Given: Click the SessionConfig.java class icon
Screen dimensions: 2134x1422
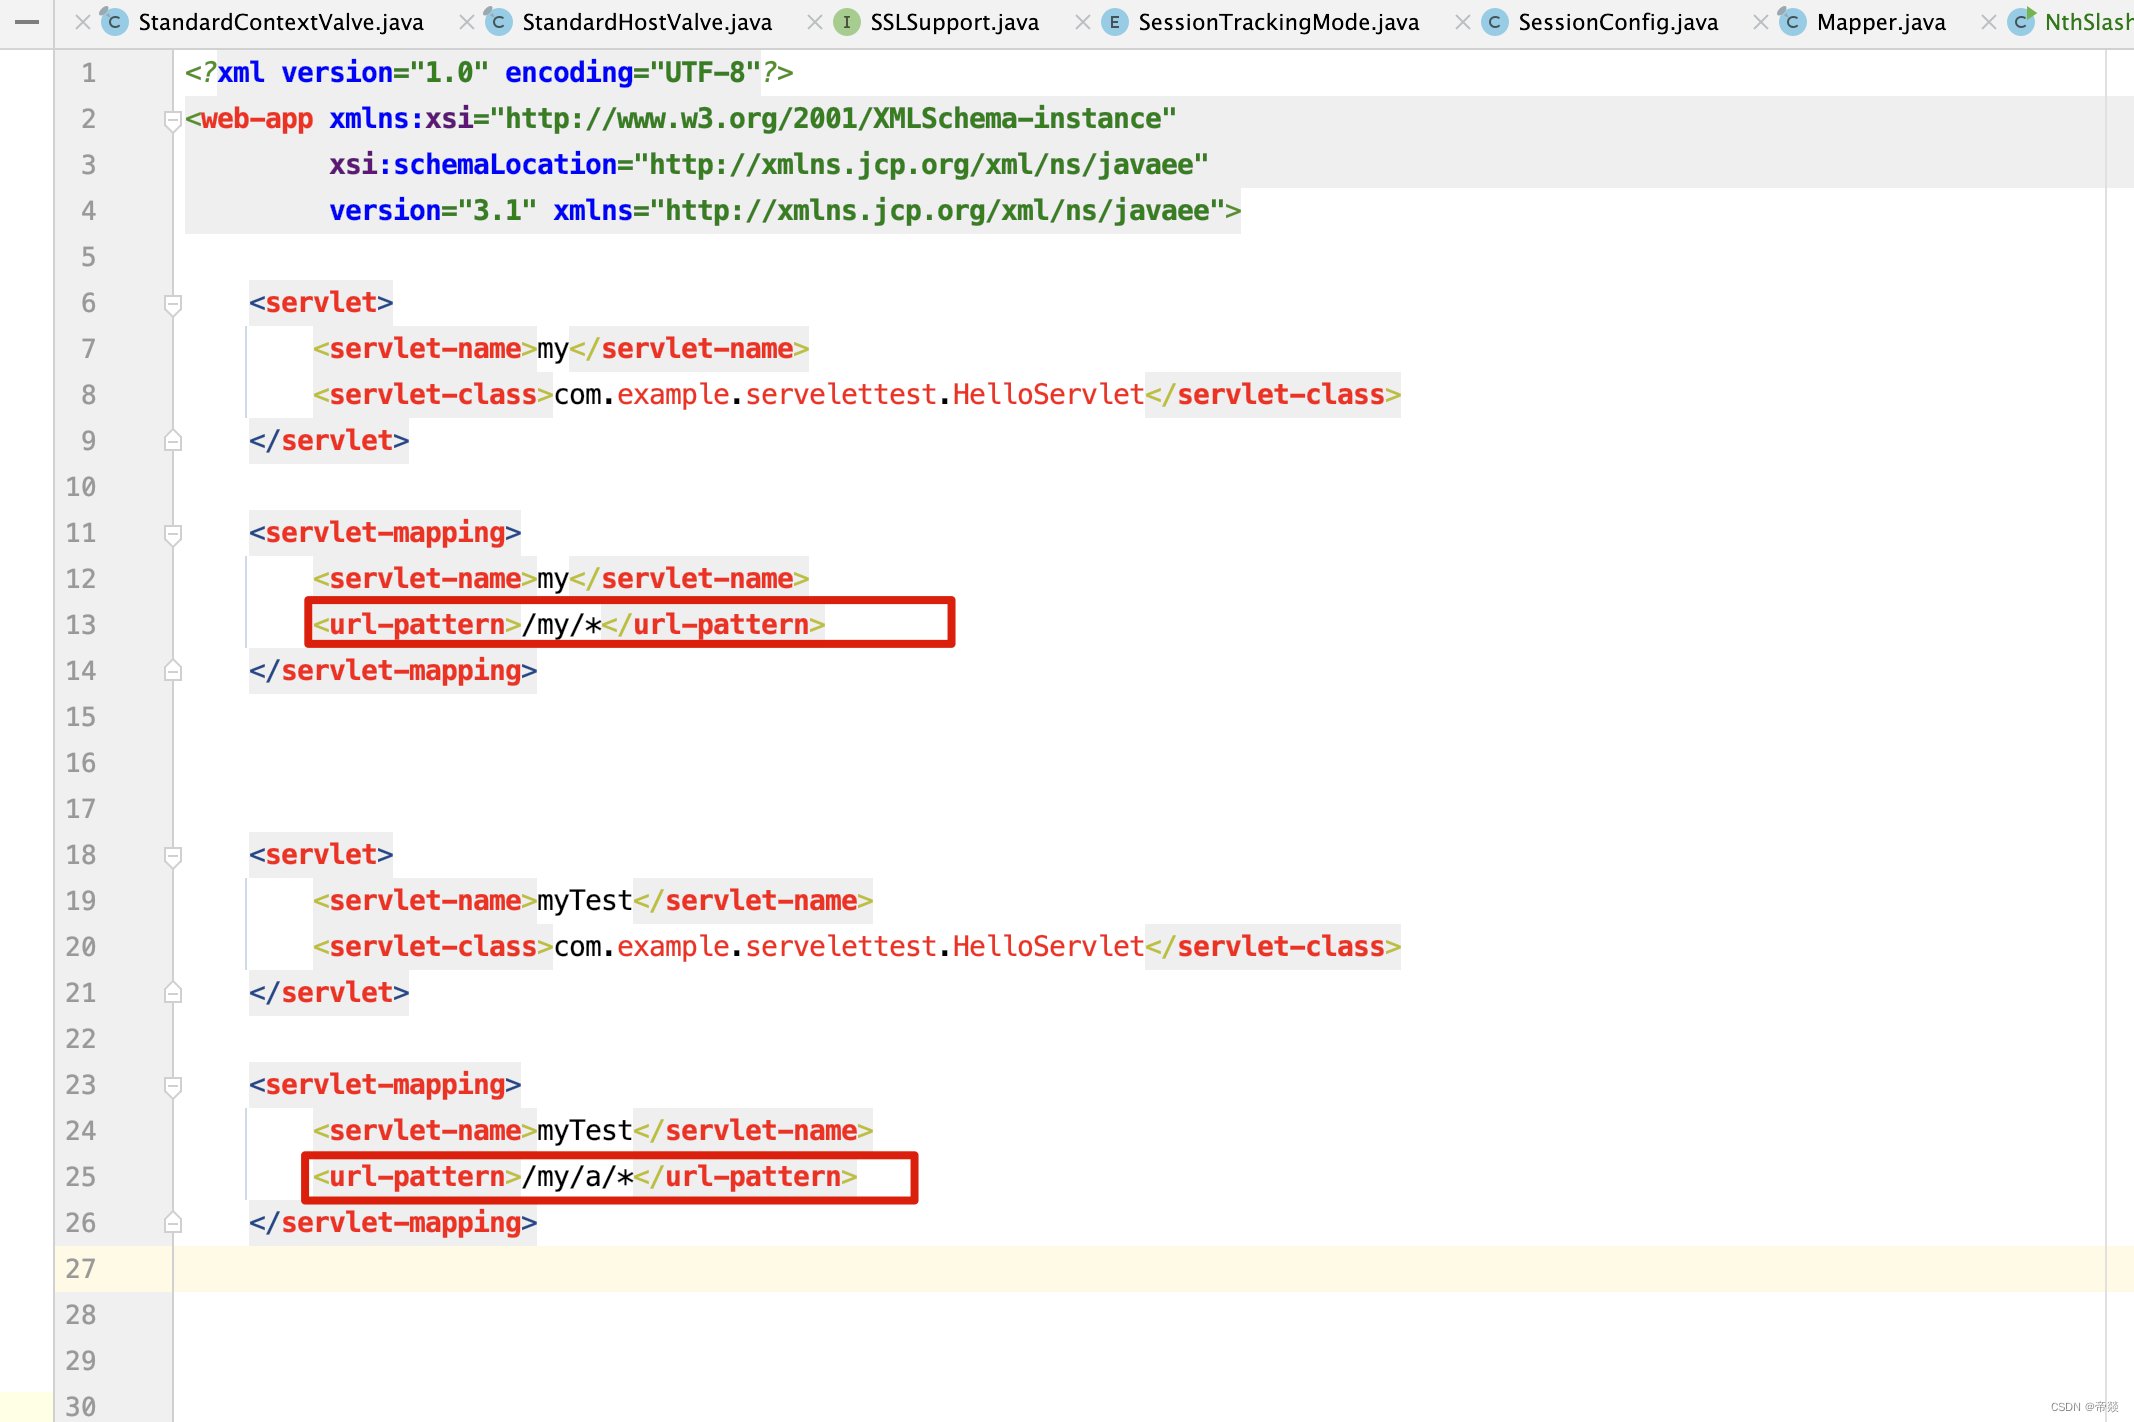Looking at the screenshot, I should tap(1494, 22).
